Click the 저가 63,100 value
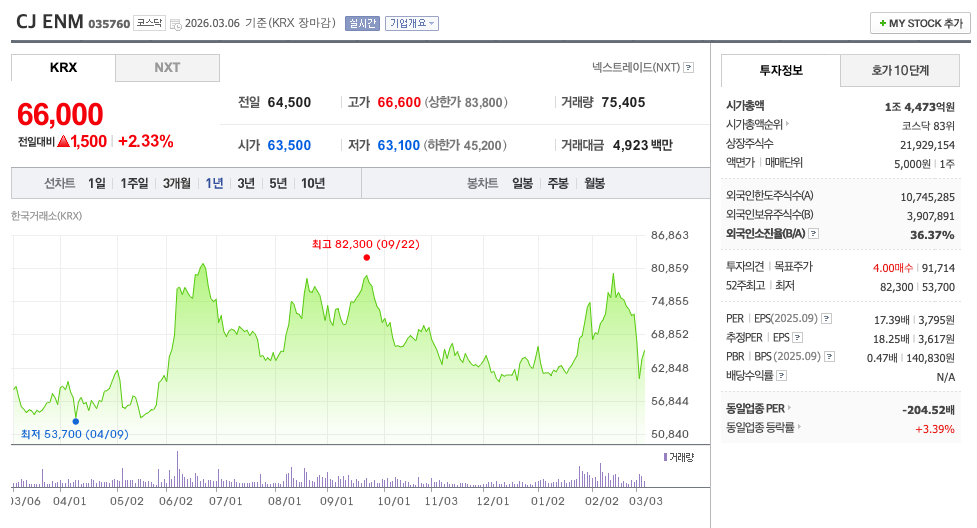The image size is (977, 528). click(399, 145)
